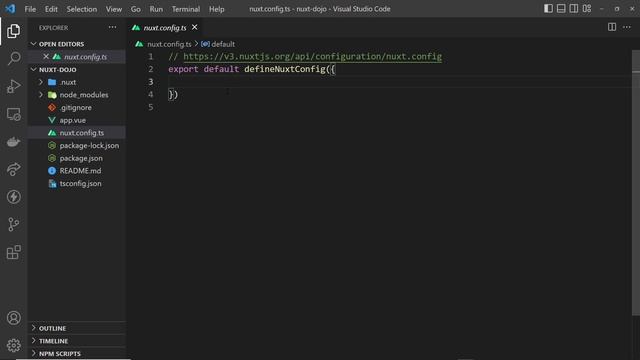Open the app.vue file
The height and width of the screenshot is (360, 640).
(x=77, y=120)
